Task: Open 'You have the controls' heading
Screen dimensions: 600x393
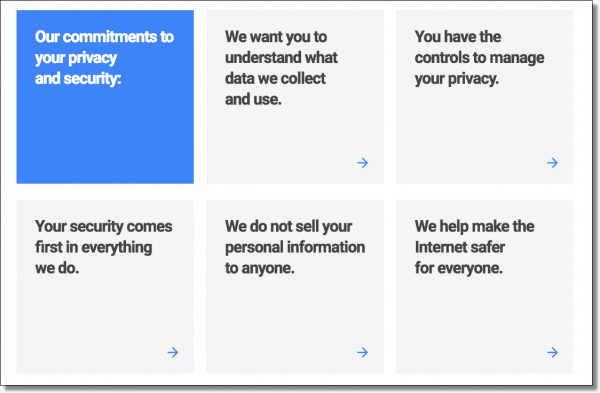Action: tap(479, 57)
